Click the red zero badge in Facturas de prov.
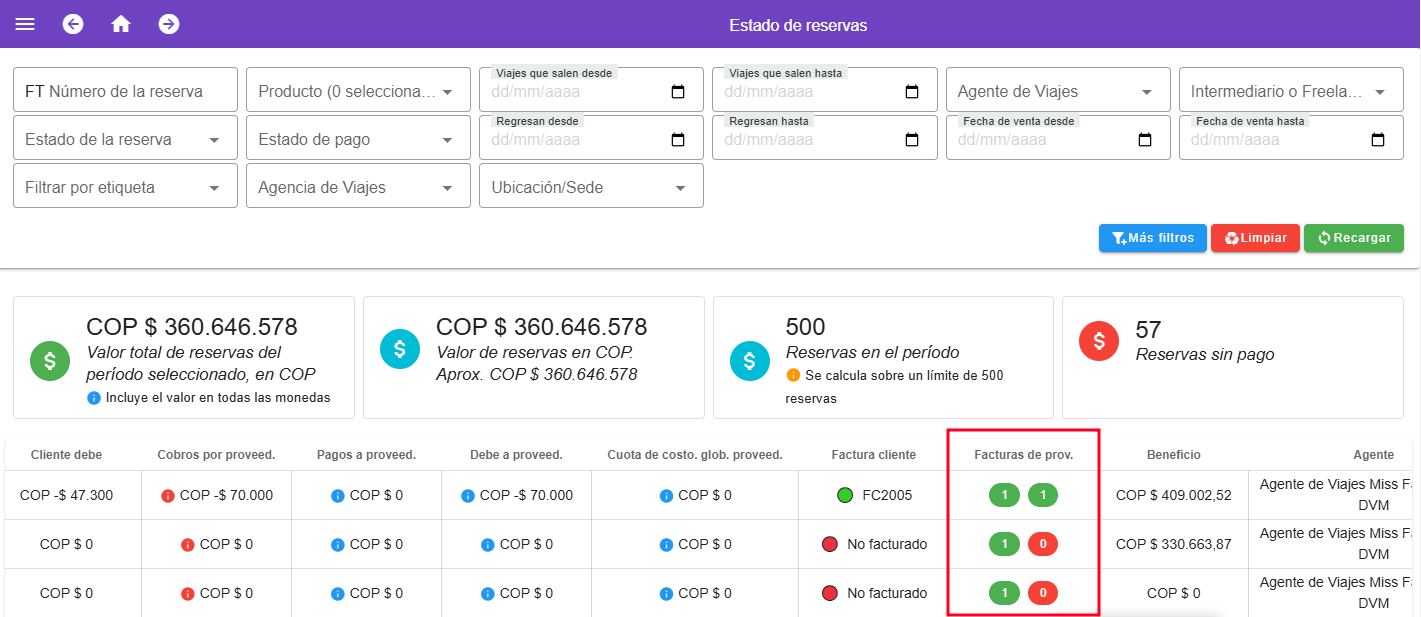The height and width of the screenshot is (617, 1421). 1043,544
